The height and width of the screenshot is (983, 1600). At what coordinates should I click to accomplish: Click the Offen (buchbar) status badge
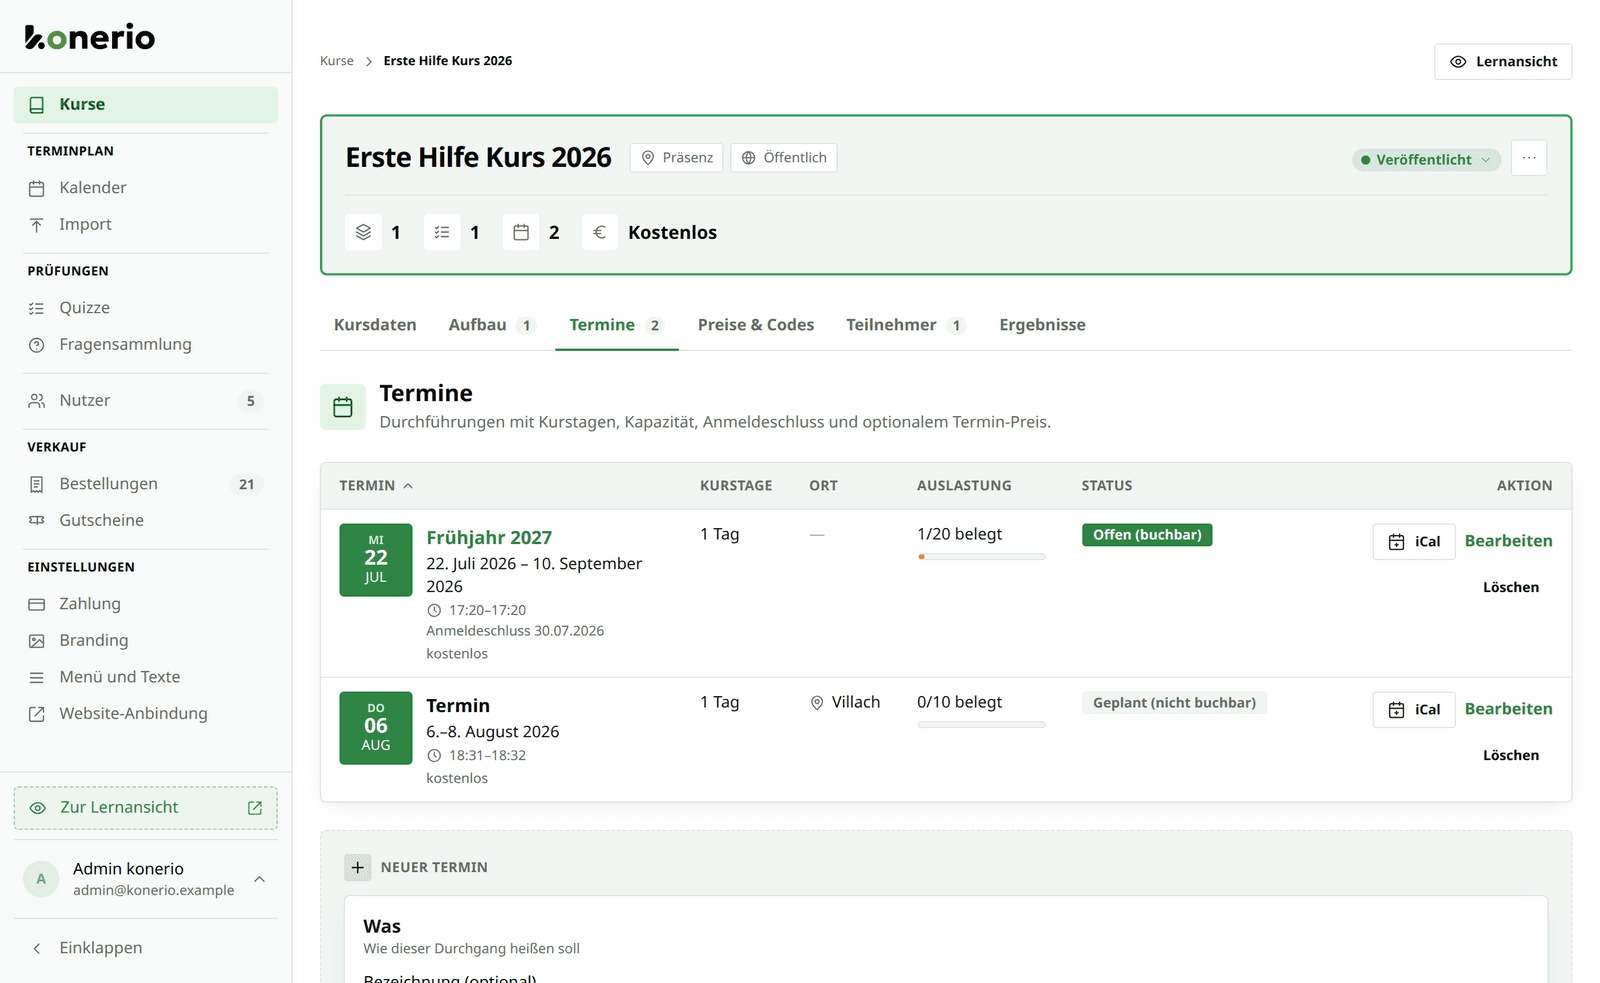(1147, 535)
